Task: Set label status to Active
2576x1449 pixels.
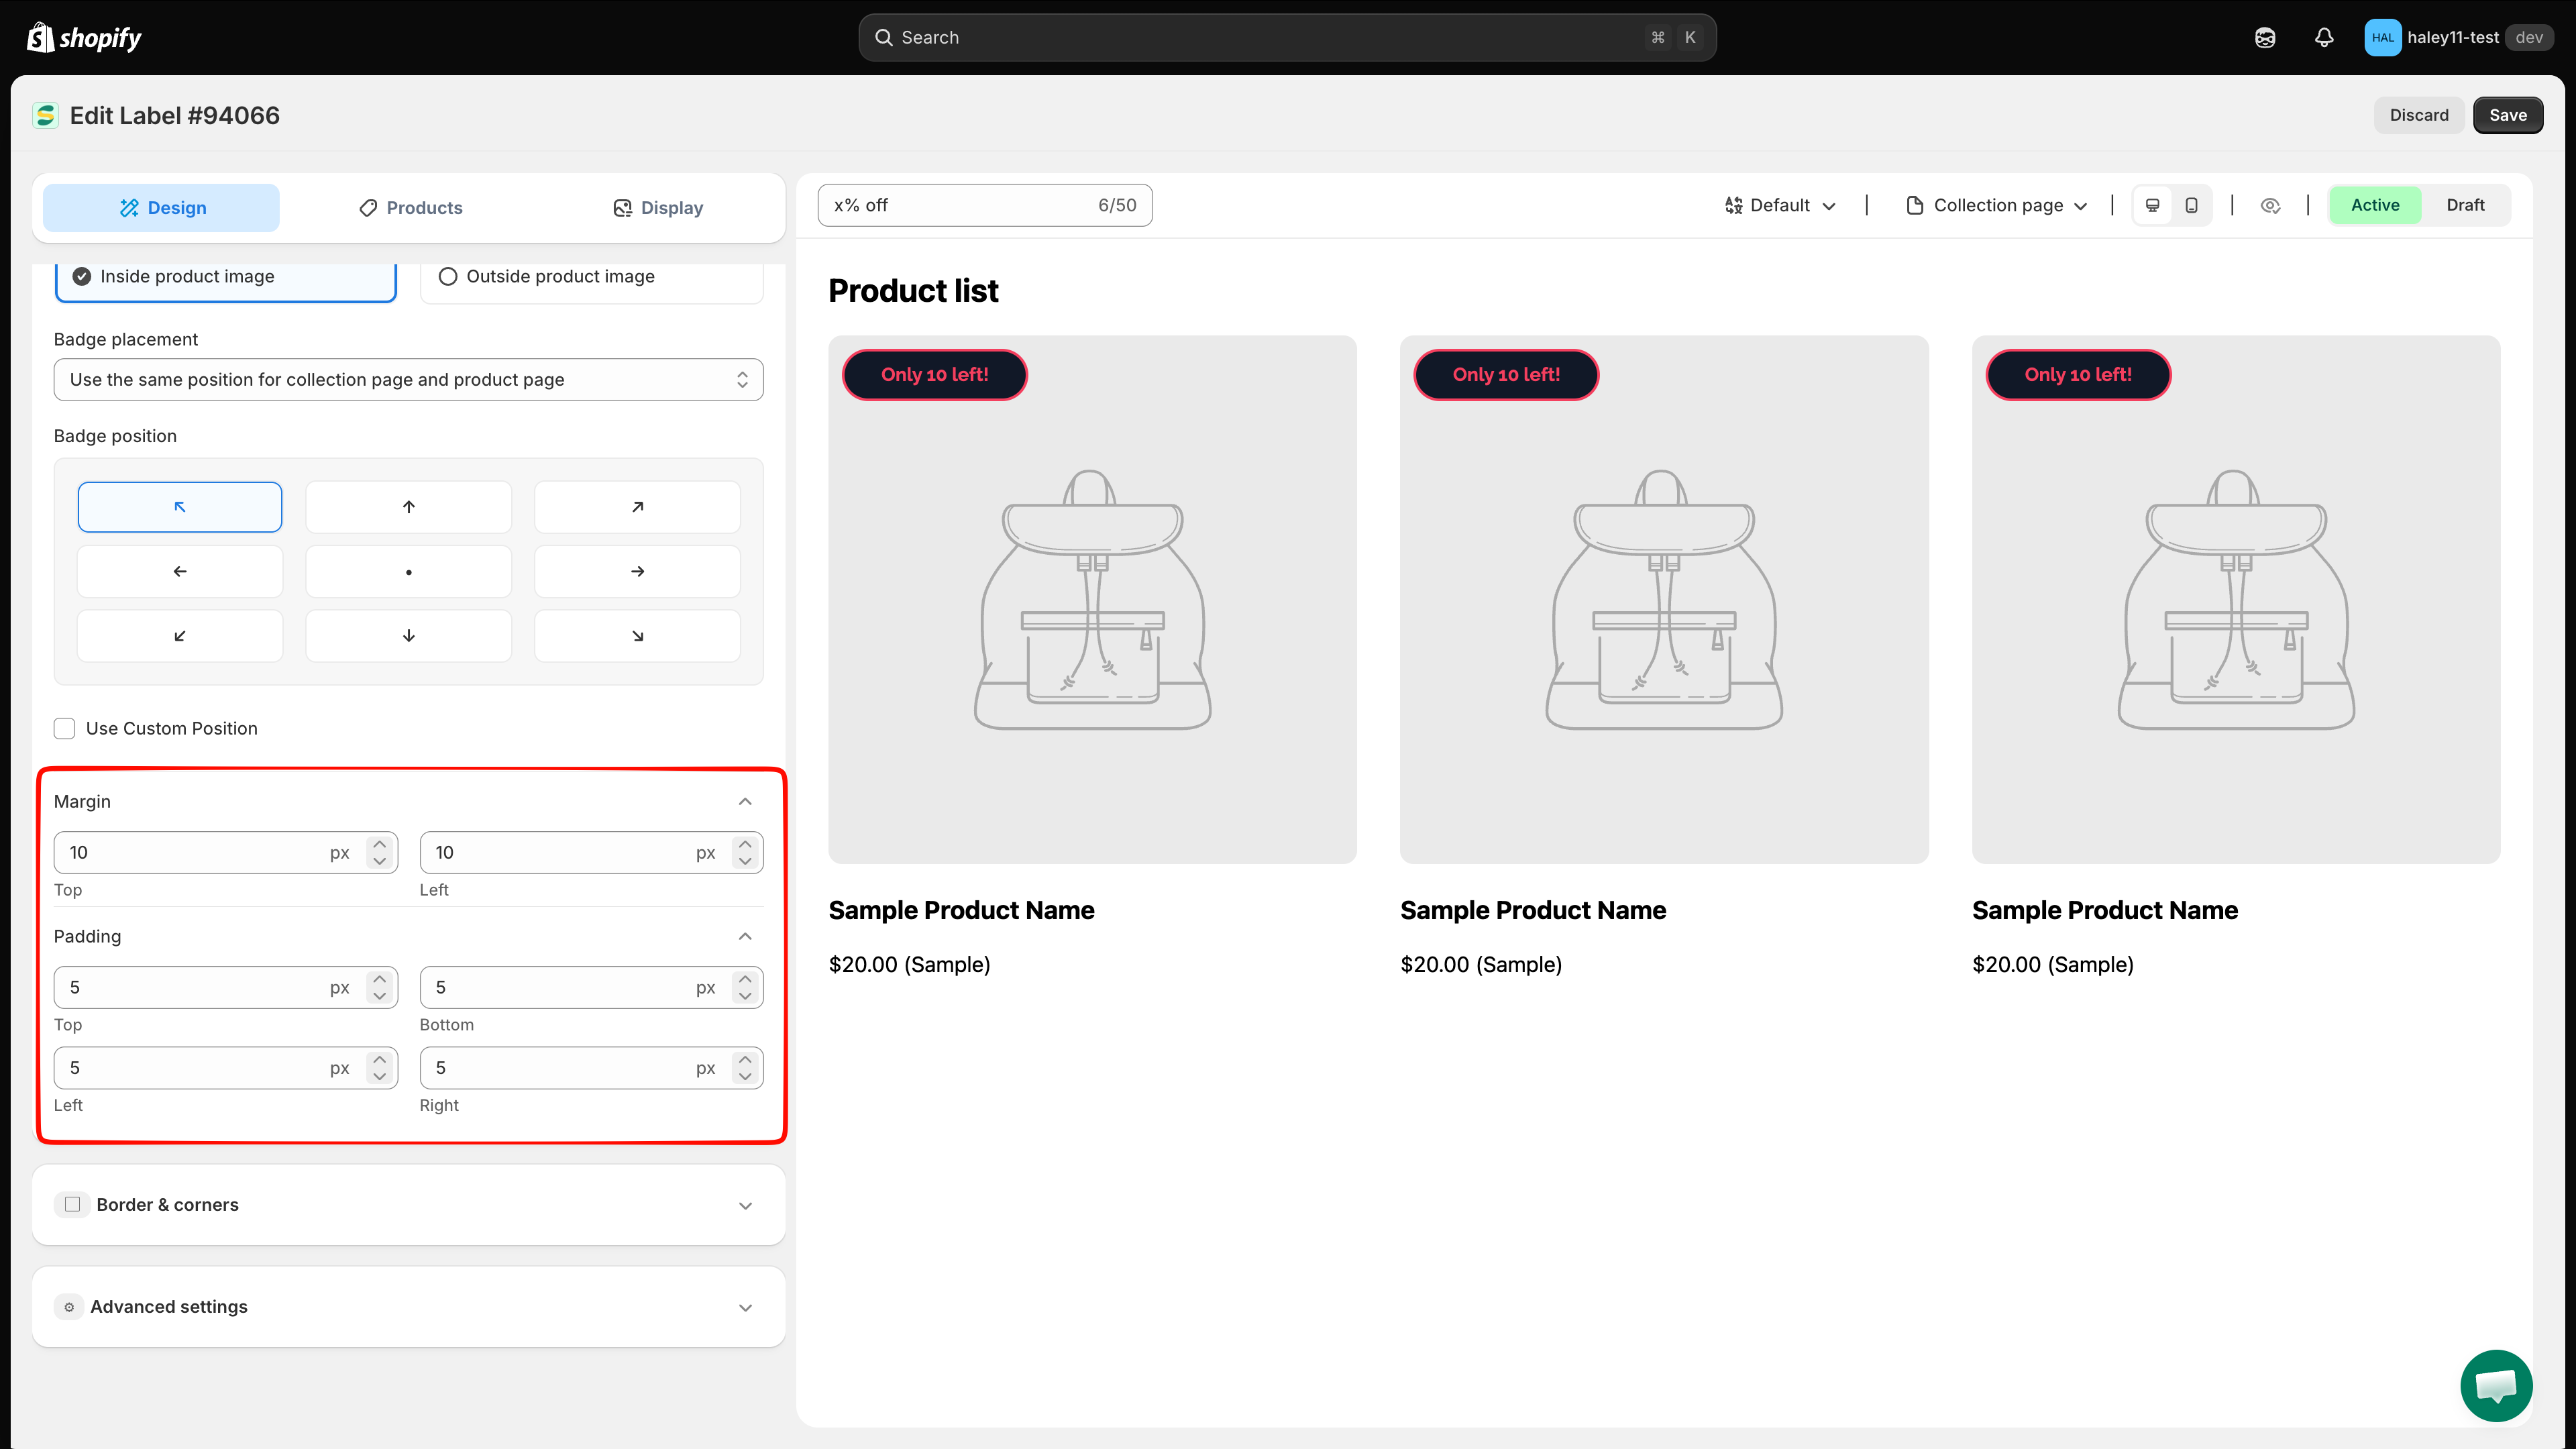Action: (2375, 205)
